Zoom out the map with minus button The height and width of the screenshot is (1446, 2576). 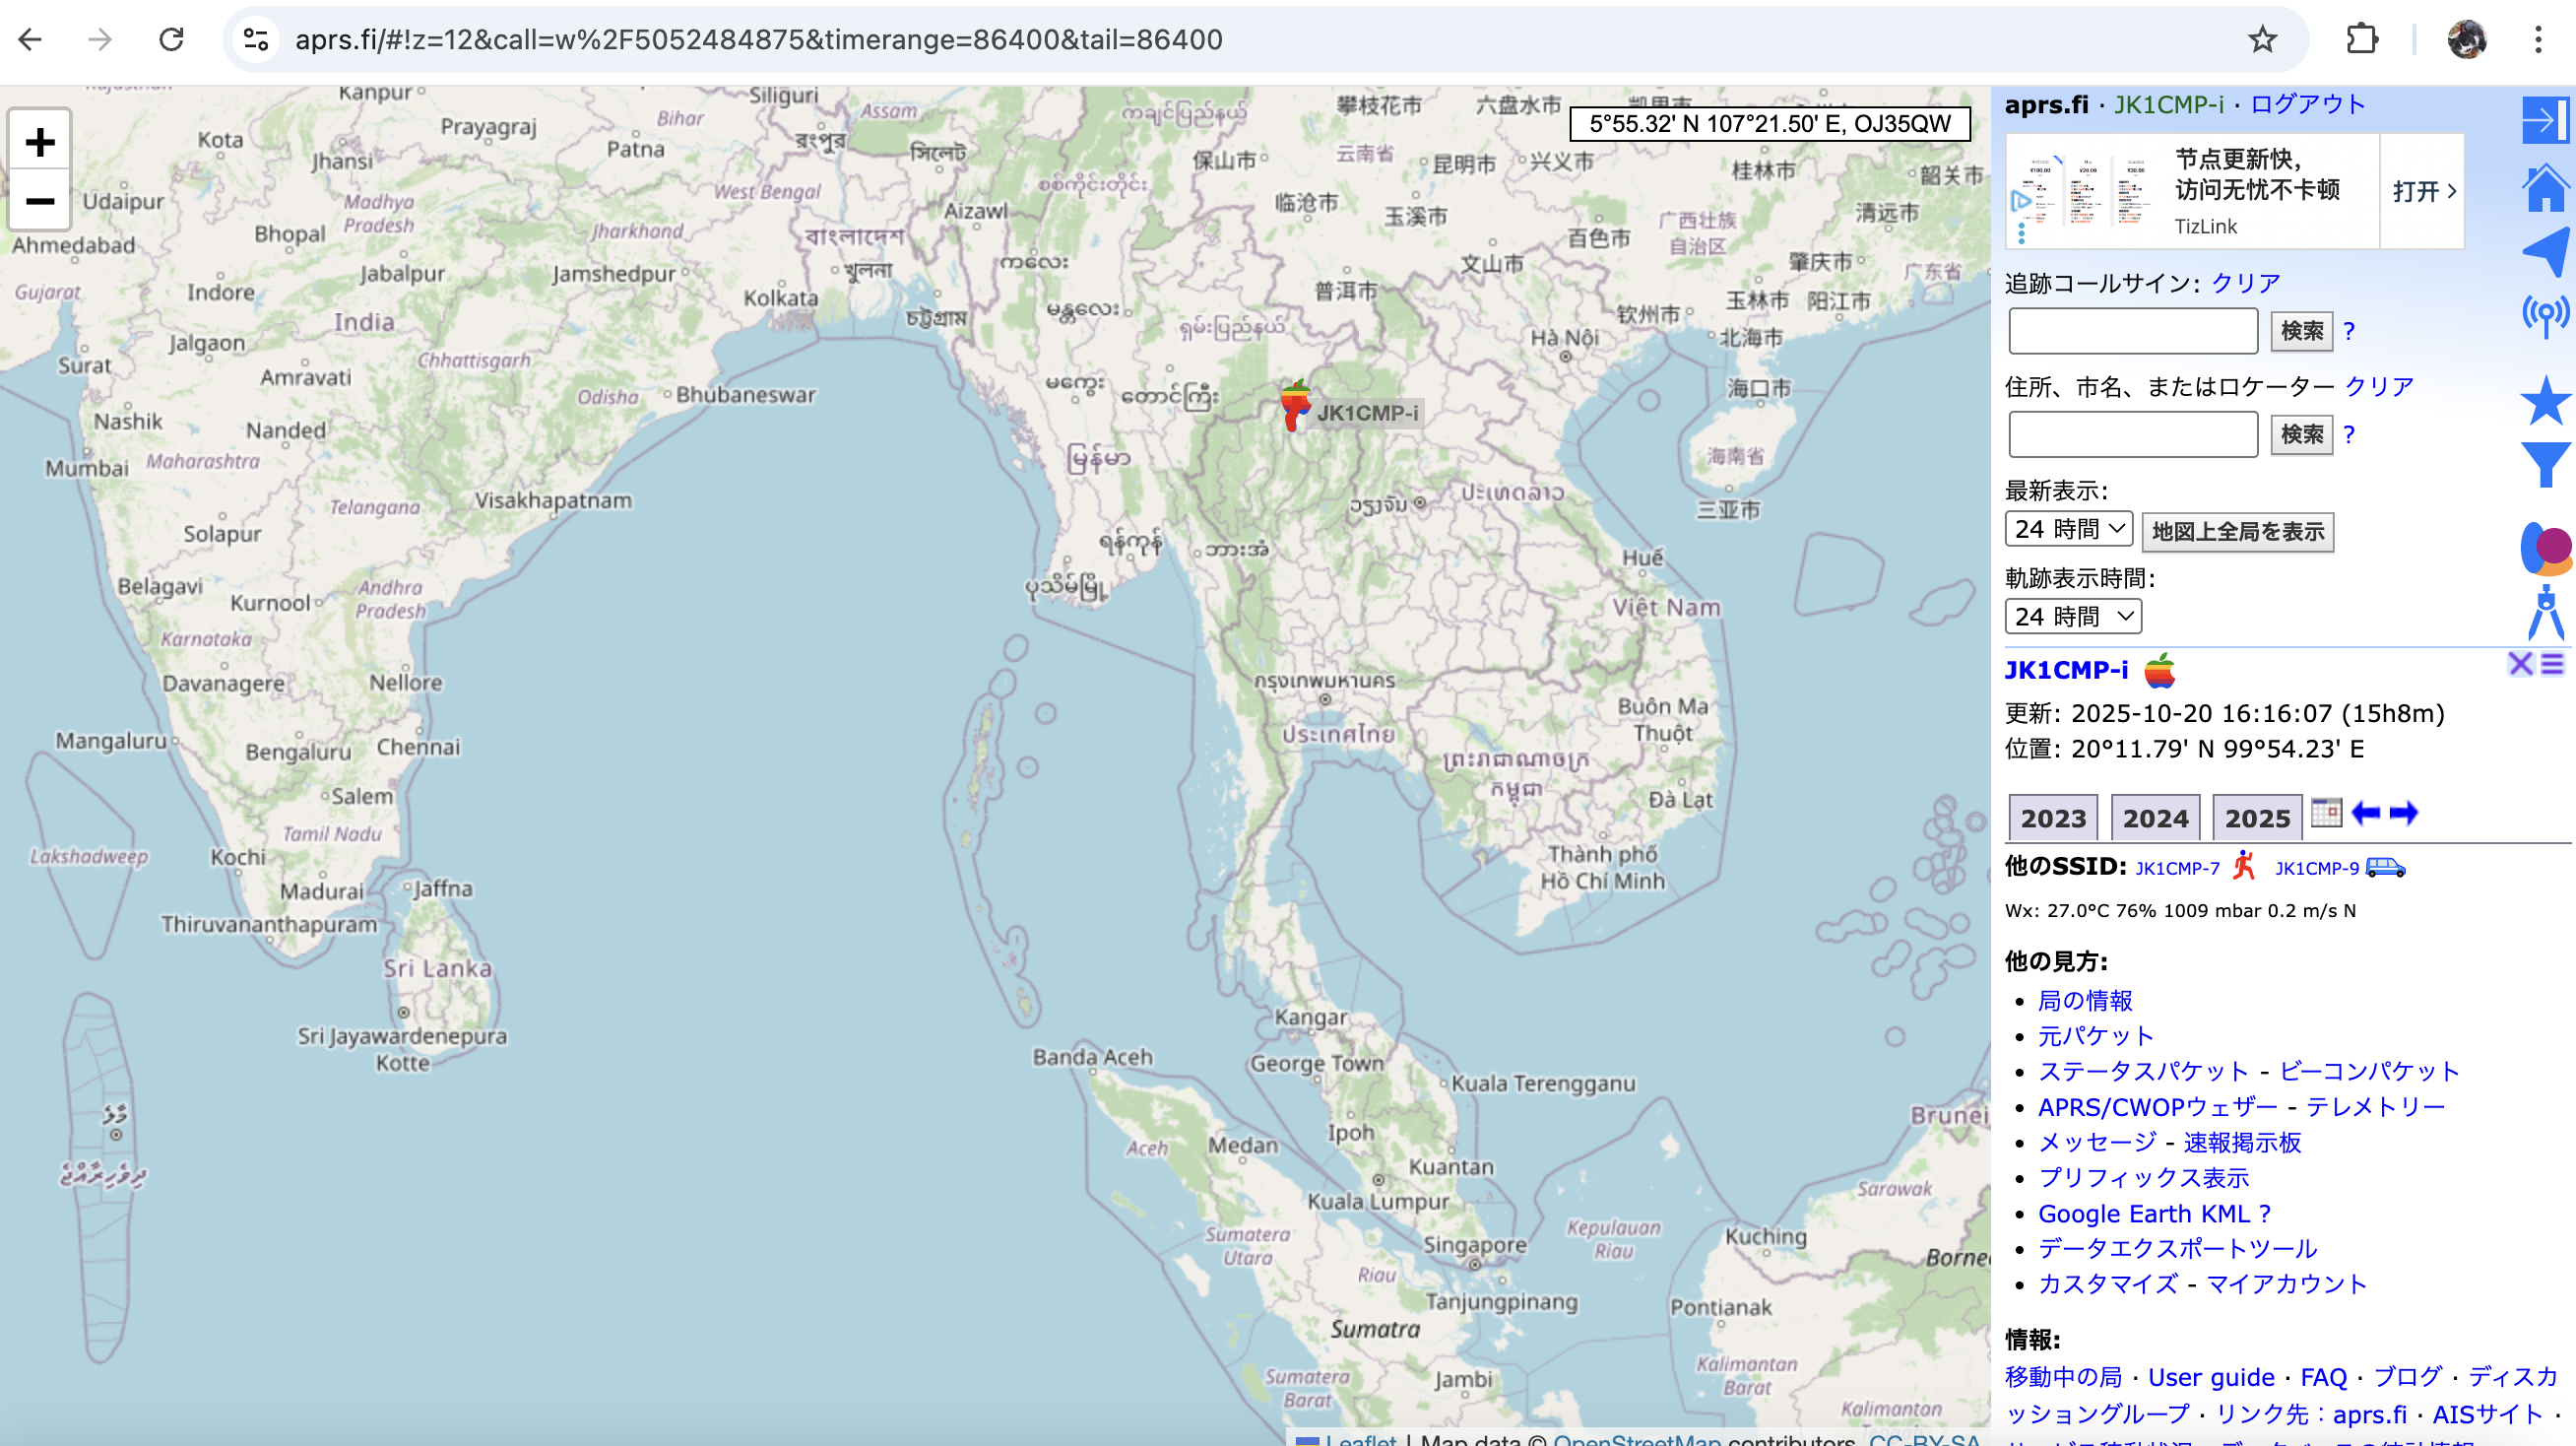coord(40,201)
